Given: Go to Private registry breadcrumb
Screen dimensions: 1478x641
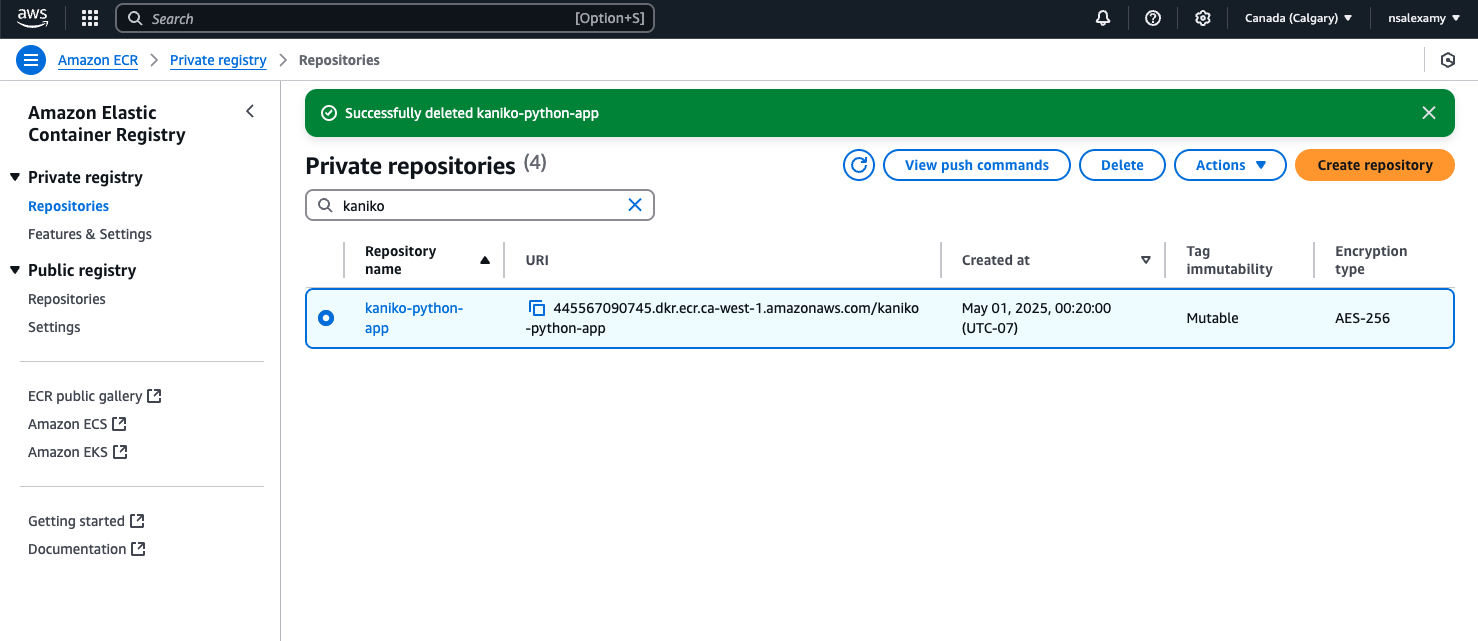Looking at the screenshot, I should tap(218, 60).
